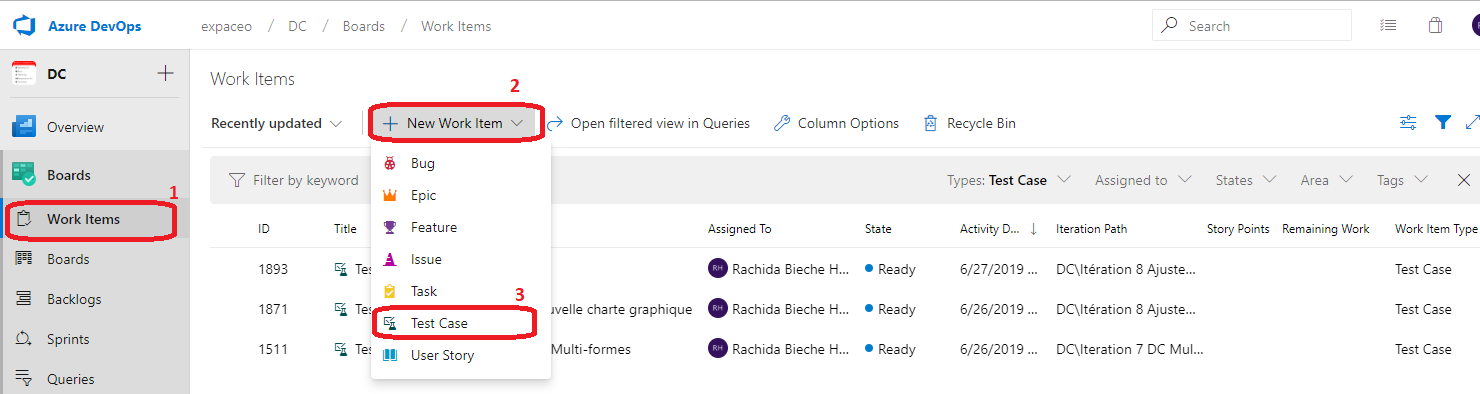Open the marketplace shopping bag icon
Viewport: 1480px width, 394px height.
coord(1435,26)
